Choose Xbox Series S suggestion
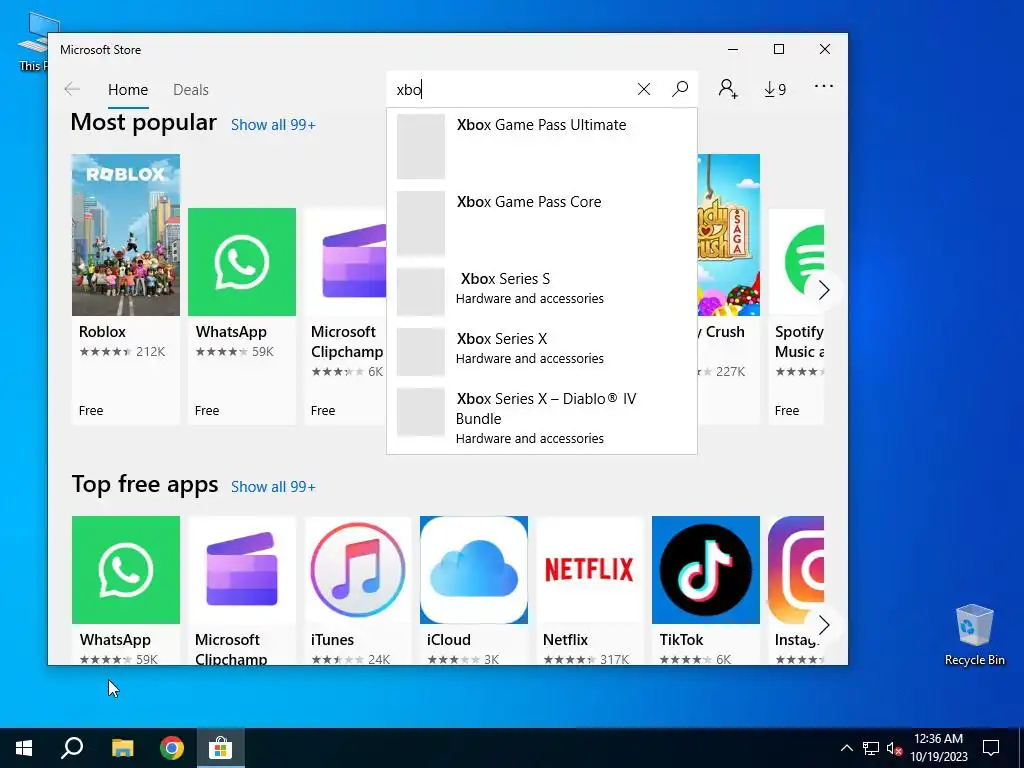This screenshot has height=768, width=1024. tap(542, 291)
